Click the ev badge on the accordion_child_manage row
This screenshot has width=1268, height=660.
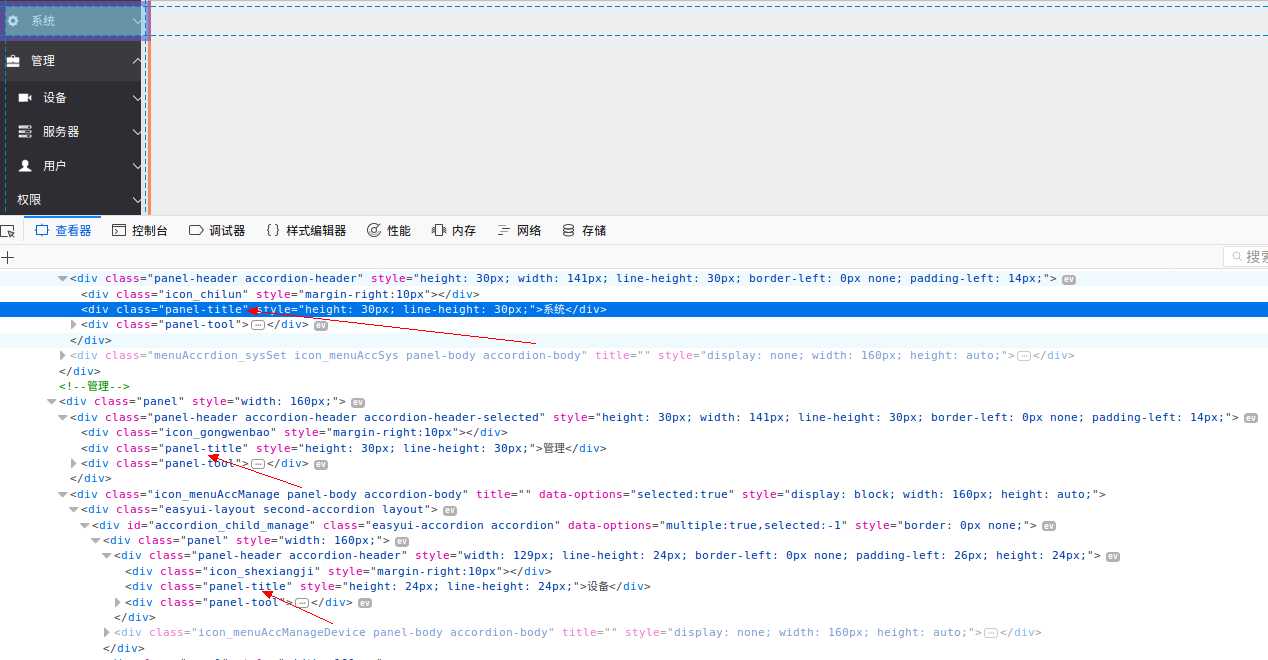1048,526
